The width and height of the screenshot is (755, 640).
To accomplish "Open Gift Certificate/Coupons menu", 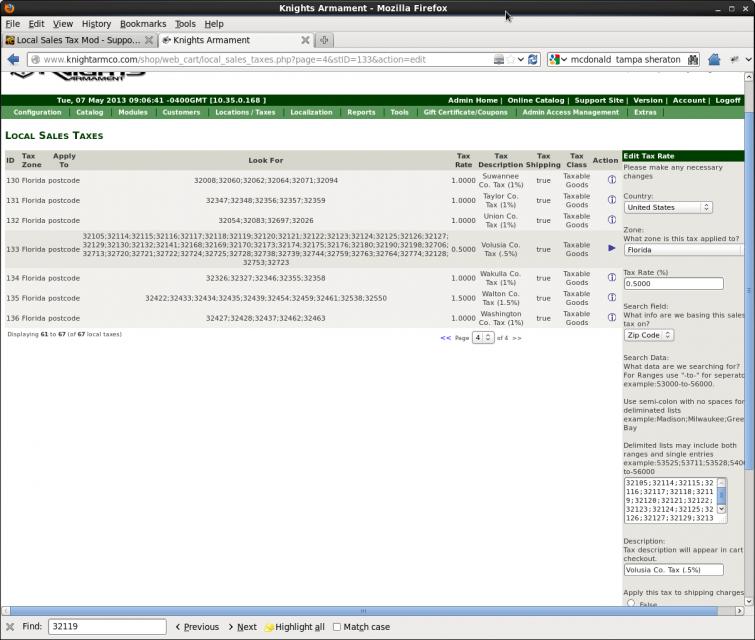I will 465,112.
